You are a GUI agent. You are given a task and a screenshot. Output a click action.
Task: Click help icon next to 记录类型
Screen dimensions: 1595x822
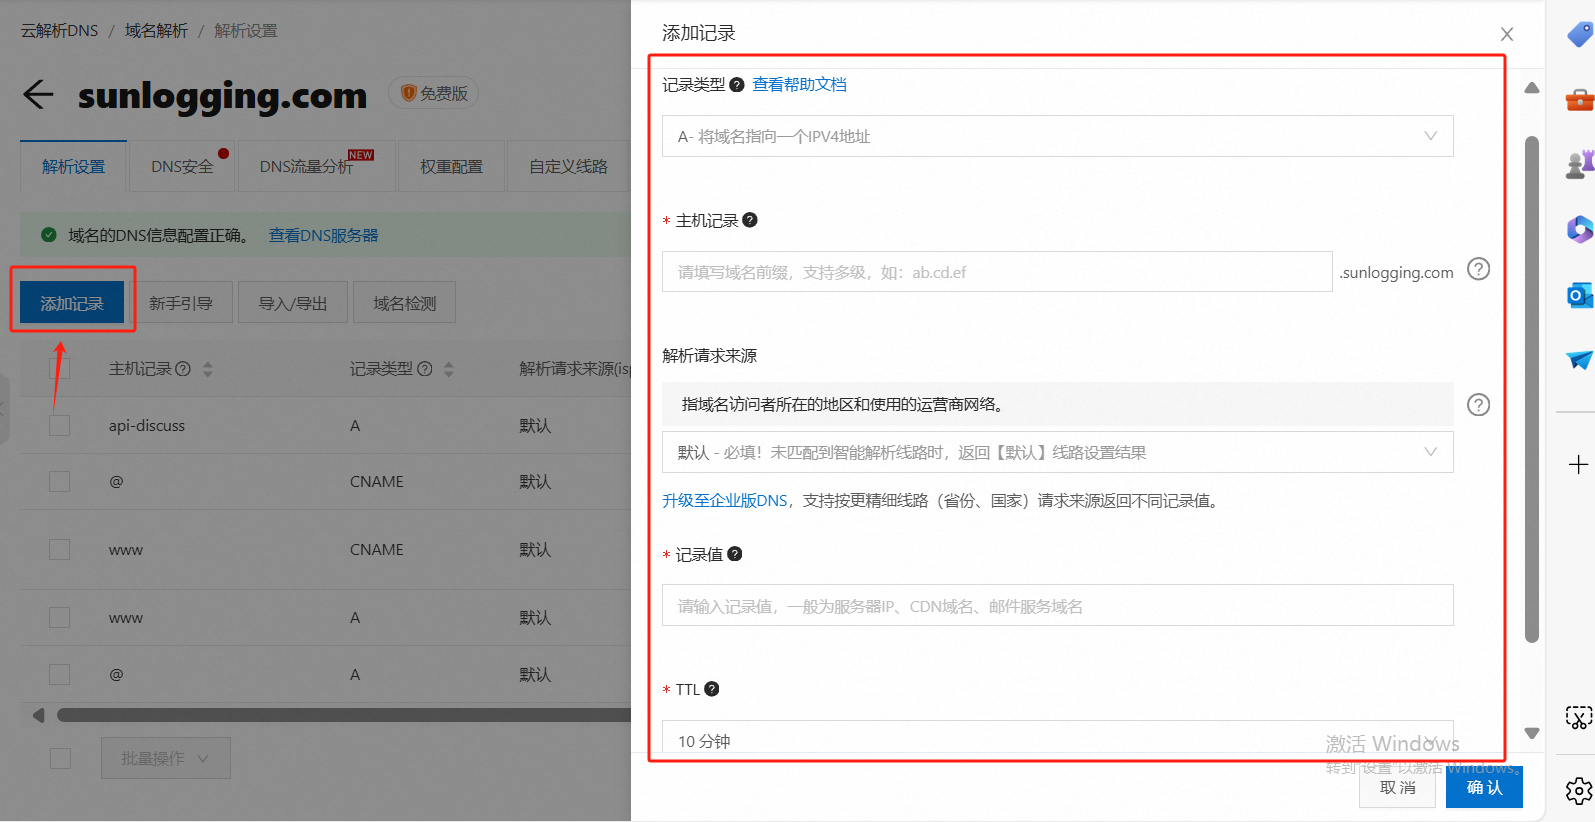(x=737, y=85)
